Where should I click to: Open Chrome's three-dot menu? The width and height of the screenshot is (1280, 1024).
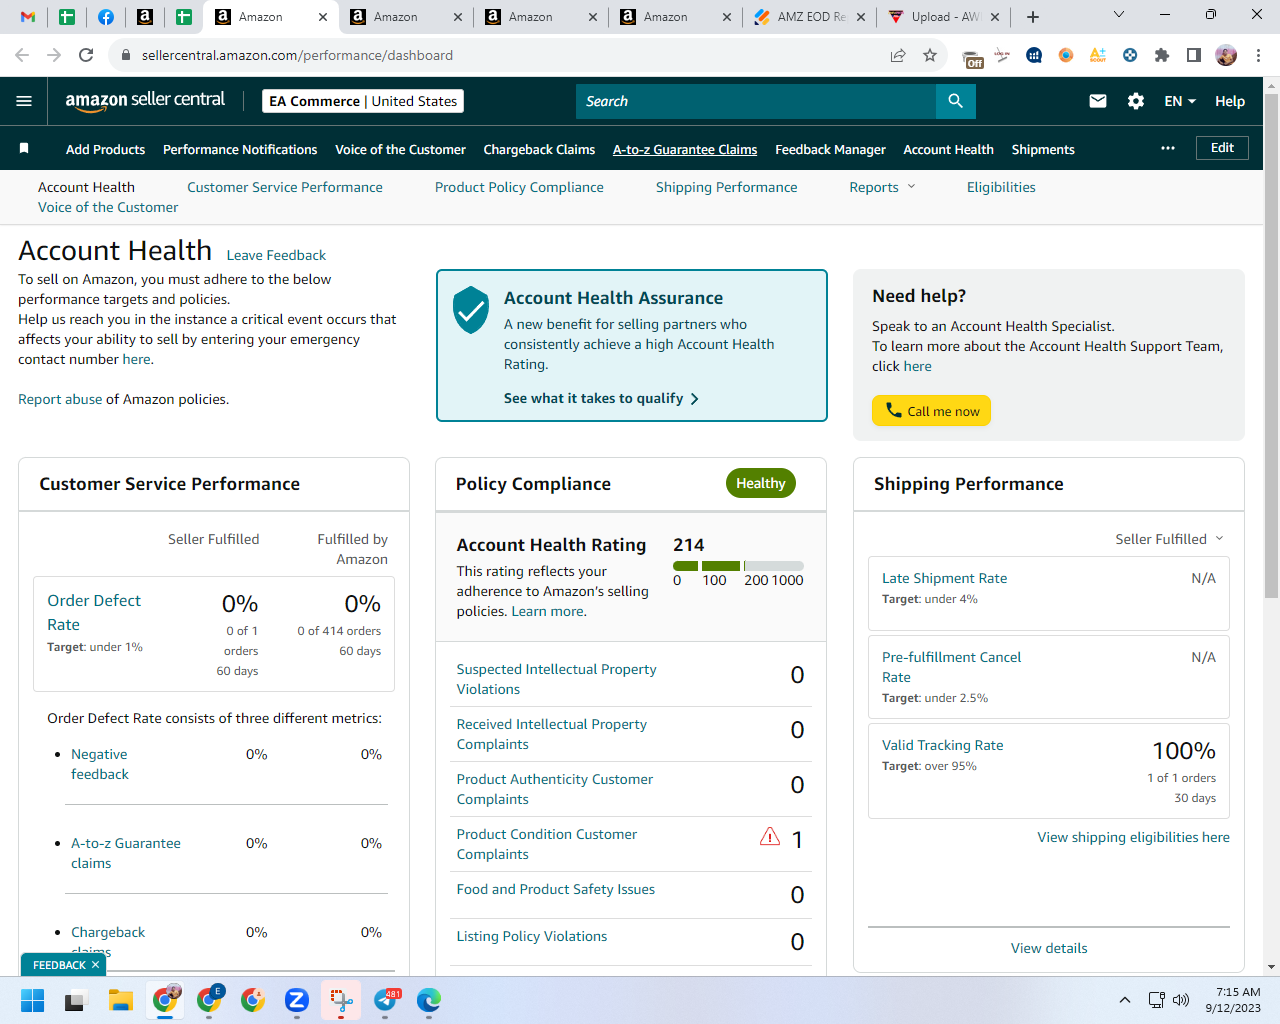click(x=1258, y=55)
